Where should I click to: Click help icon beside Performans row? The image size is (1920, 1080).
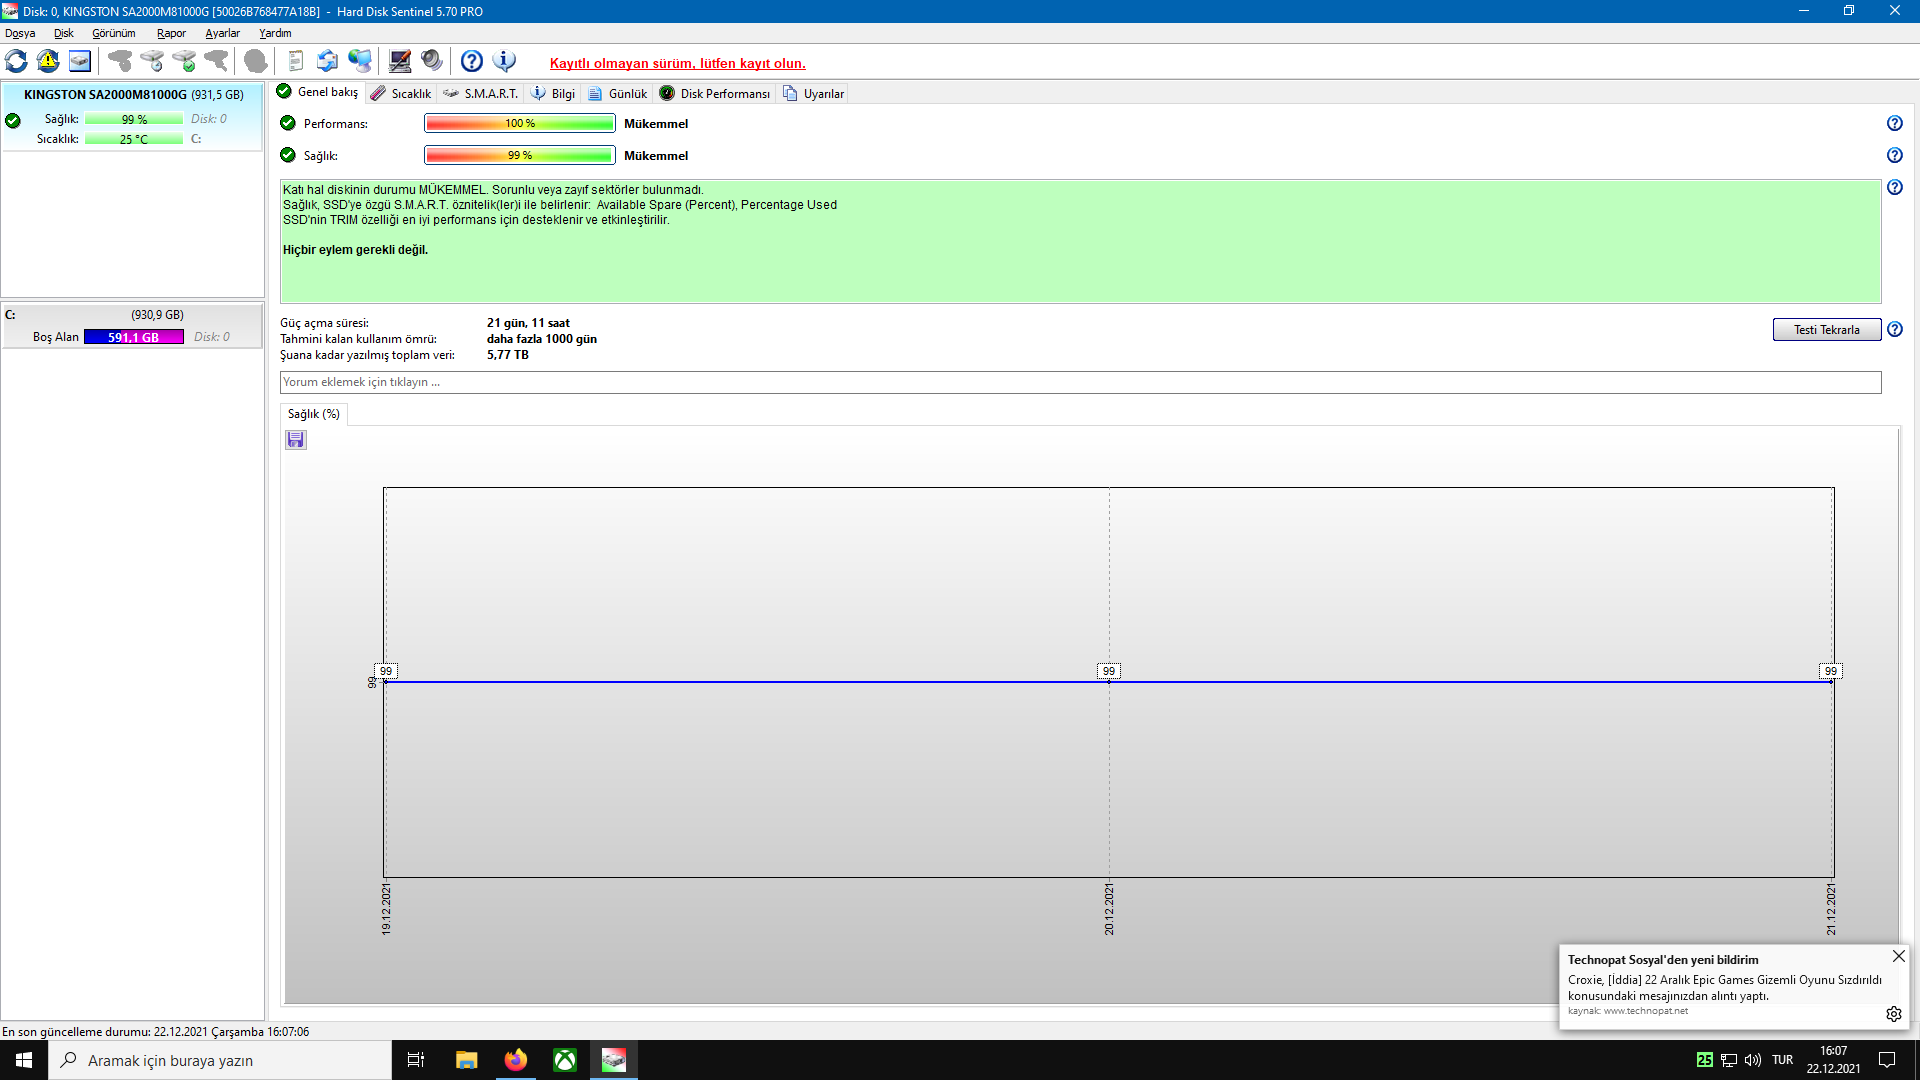(1894, 123)
